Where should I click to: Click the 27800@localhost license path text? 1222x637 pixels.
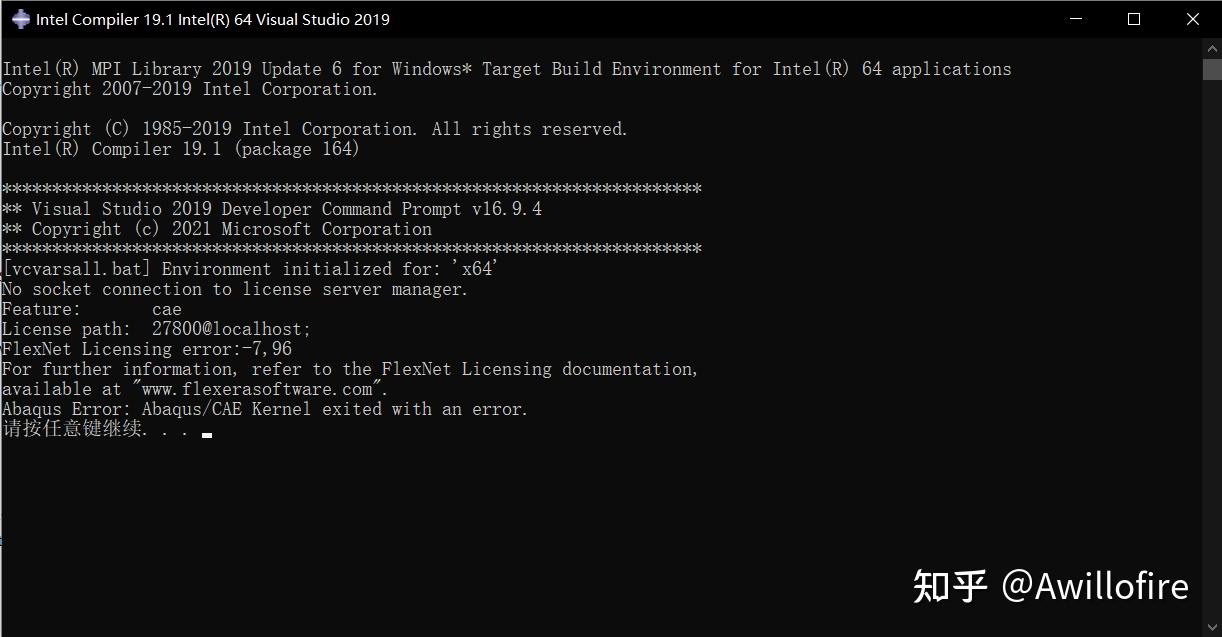231,329
